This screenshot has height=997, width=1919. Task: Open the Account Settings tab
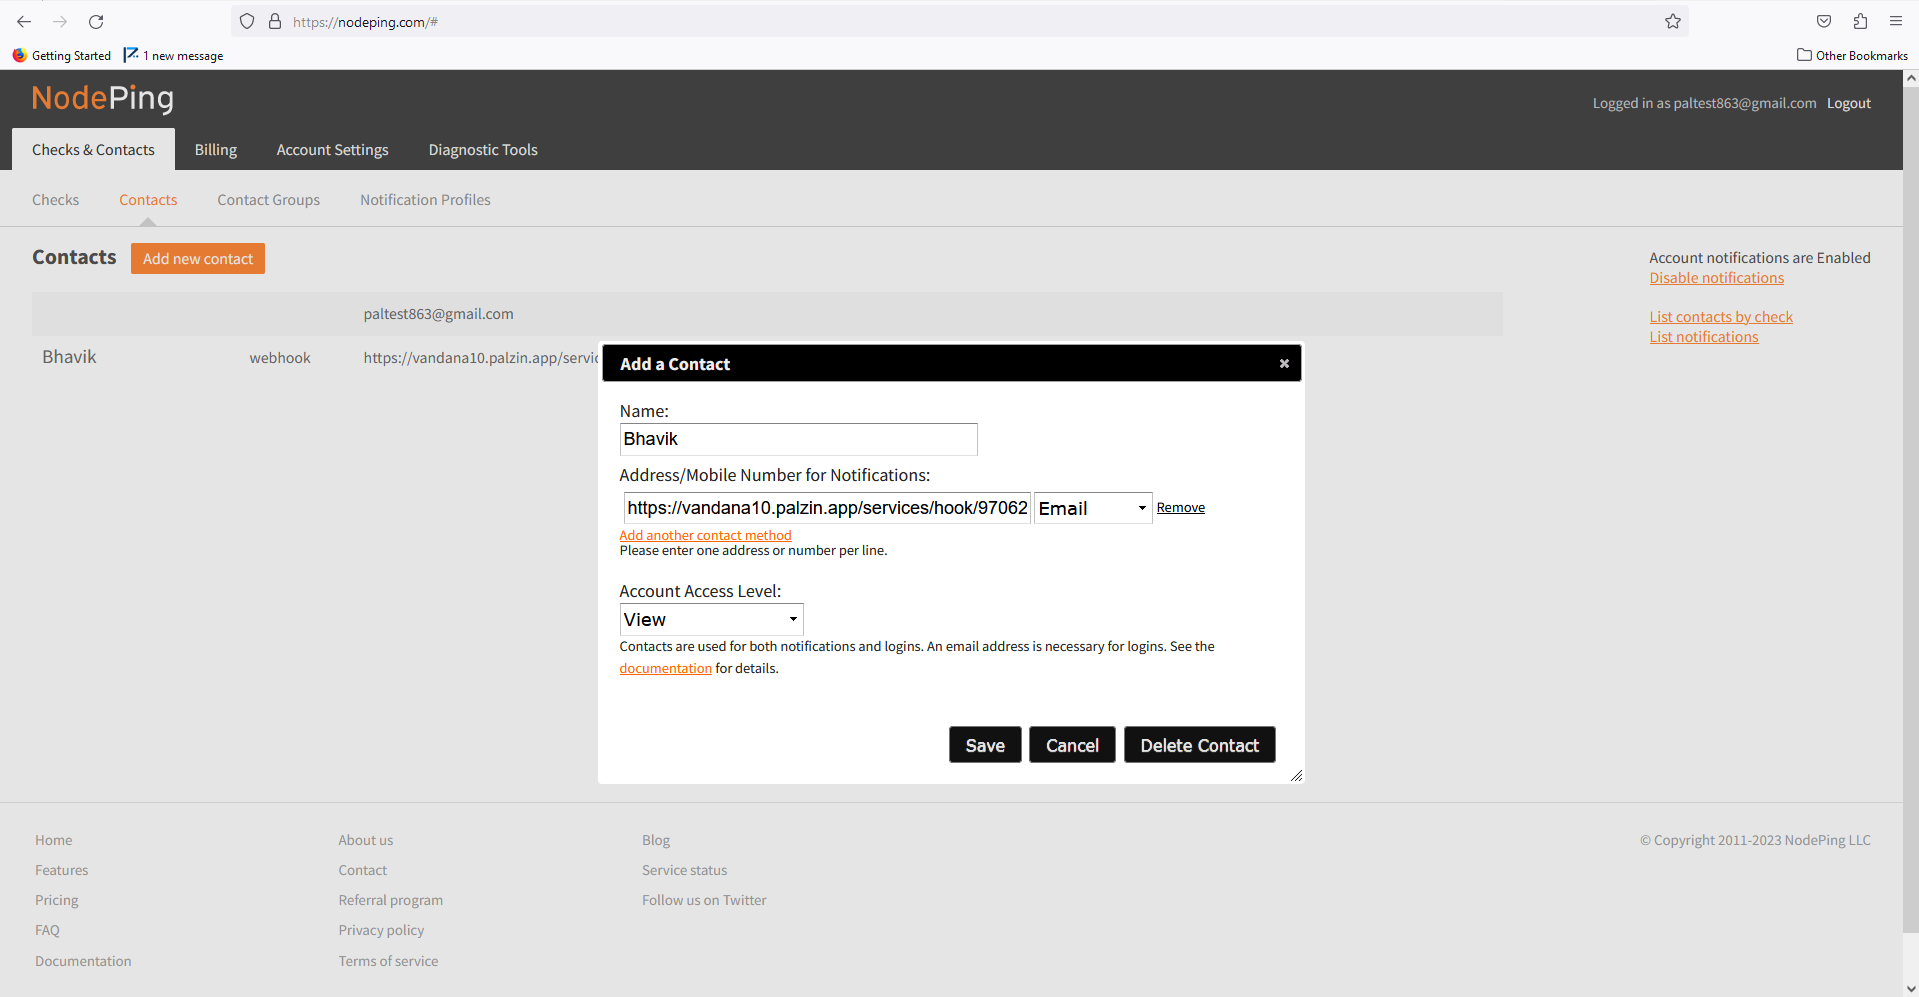pyautogui.click(x=333, y=150)
